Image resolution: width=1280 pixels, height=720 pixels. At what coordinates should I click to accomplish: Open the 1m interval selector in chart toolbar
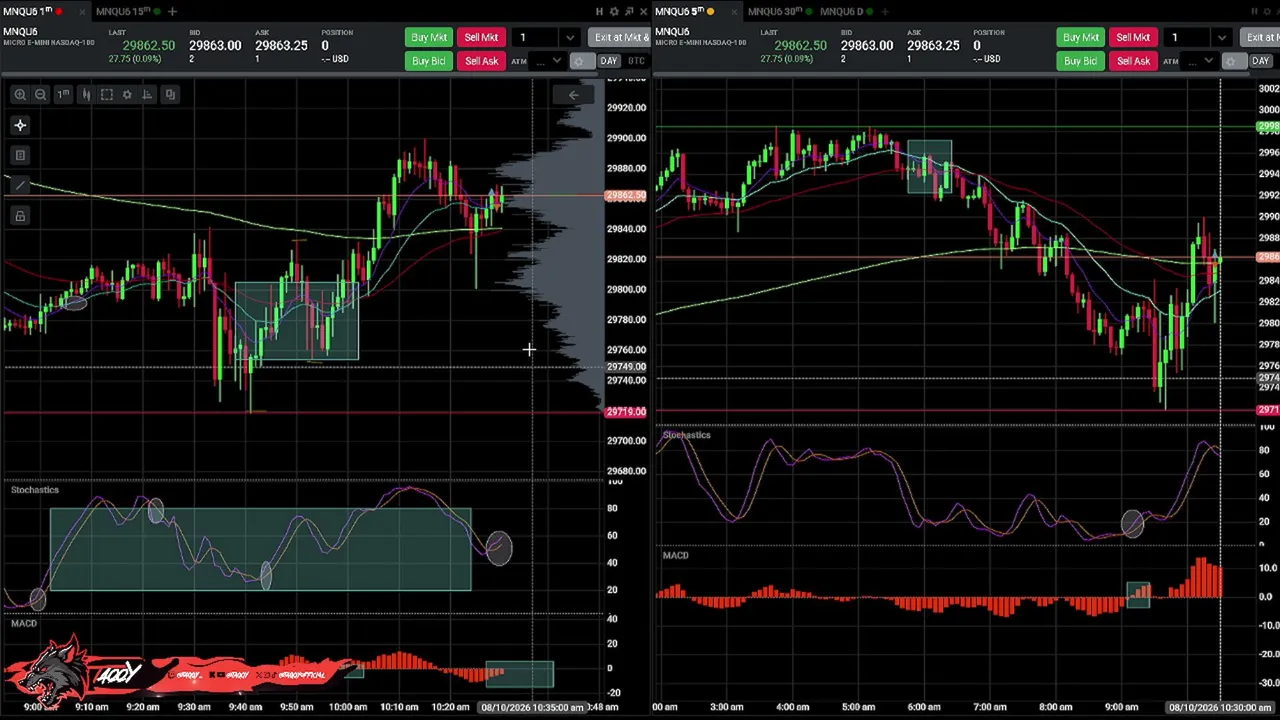point(63,94)
